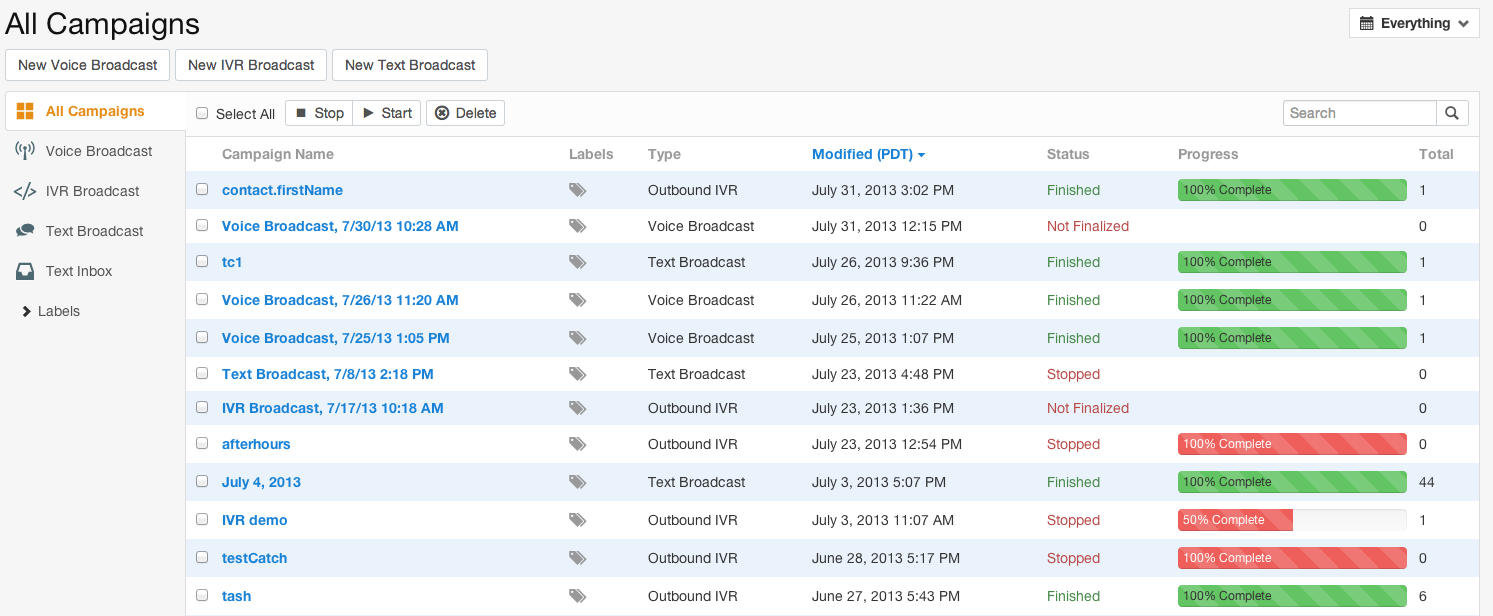Expand the Labels section in the sidebar

point(50,311)
